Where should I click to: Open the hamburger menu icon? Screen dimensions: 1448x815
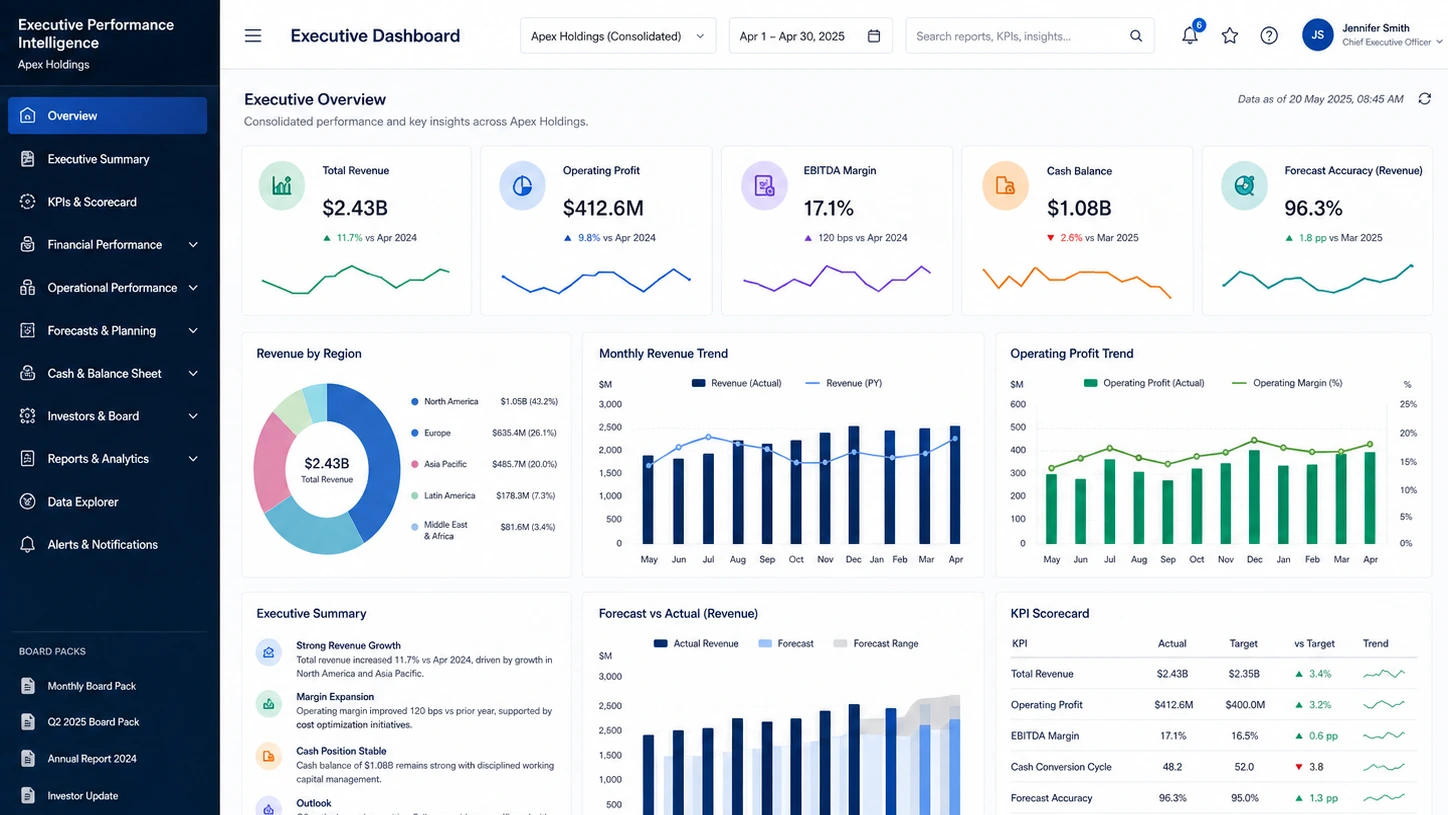tap(253, 36)
